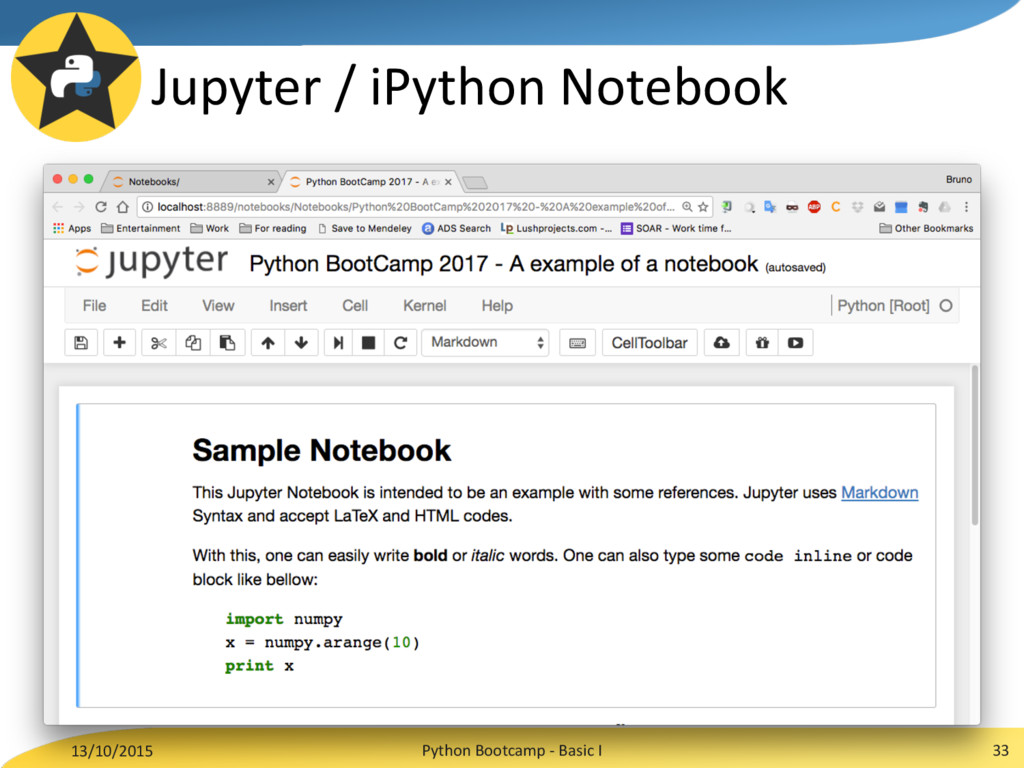This screenshot has height=768, width=1024.
Task: Select the Sample Notebook markdown cell
Action: point(506,556)
